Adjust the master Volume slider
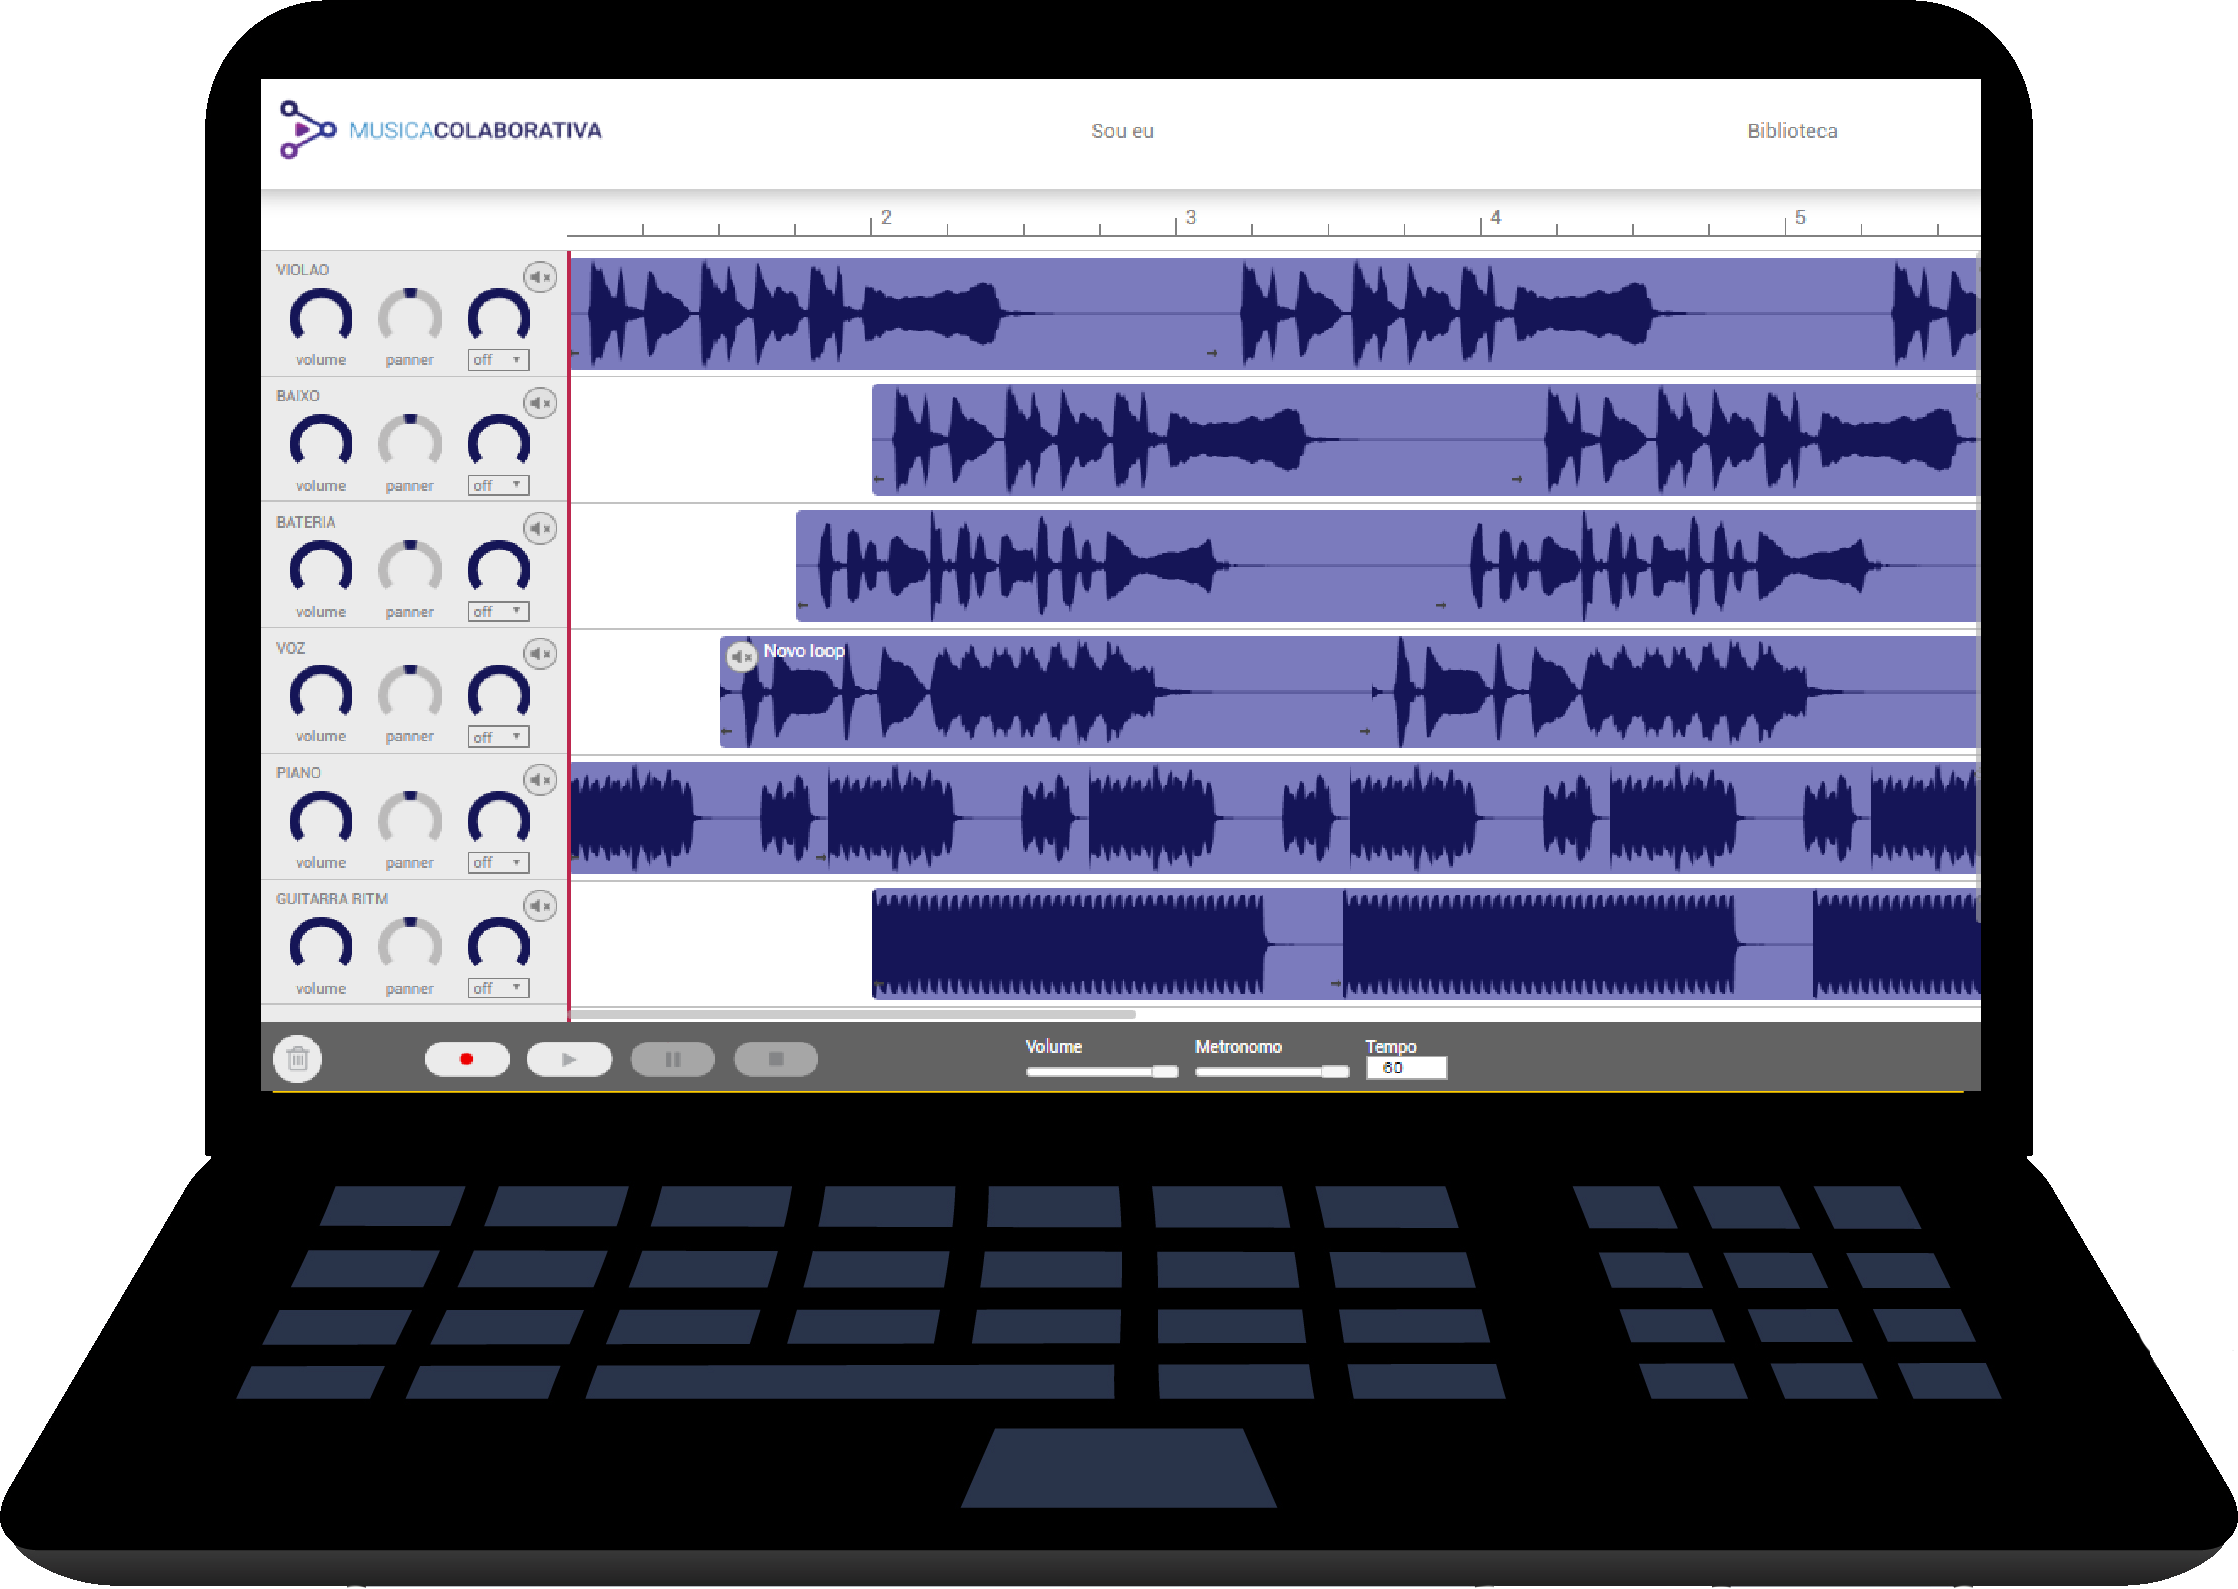 point(1102,1071)
